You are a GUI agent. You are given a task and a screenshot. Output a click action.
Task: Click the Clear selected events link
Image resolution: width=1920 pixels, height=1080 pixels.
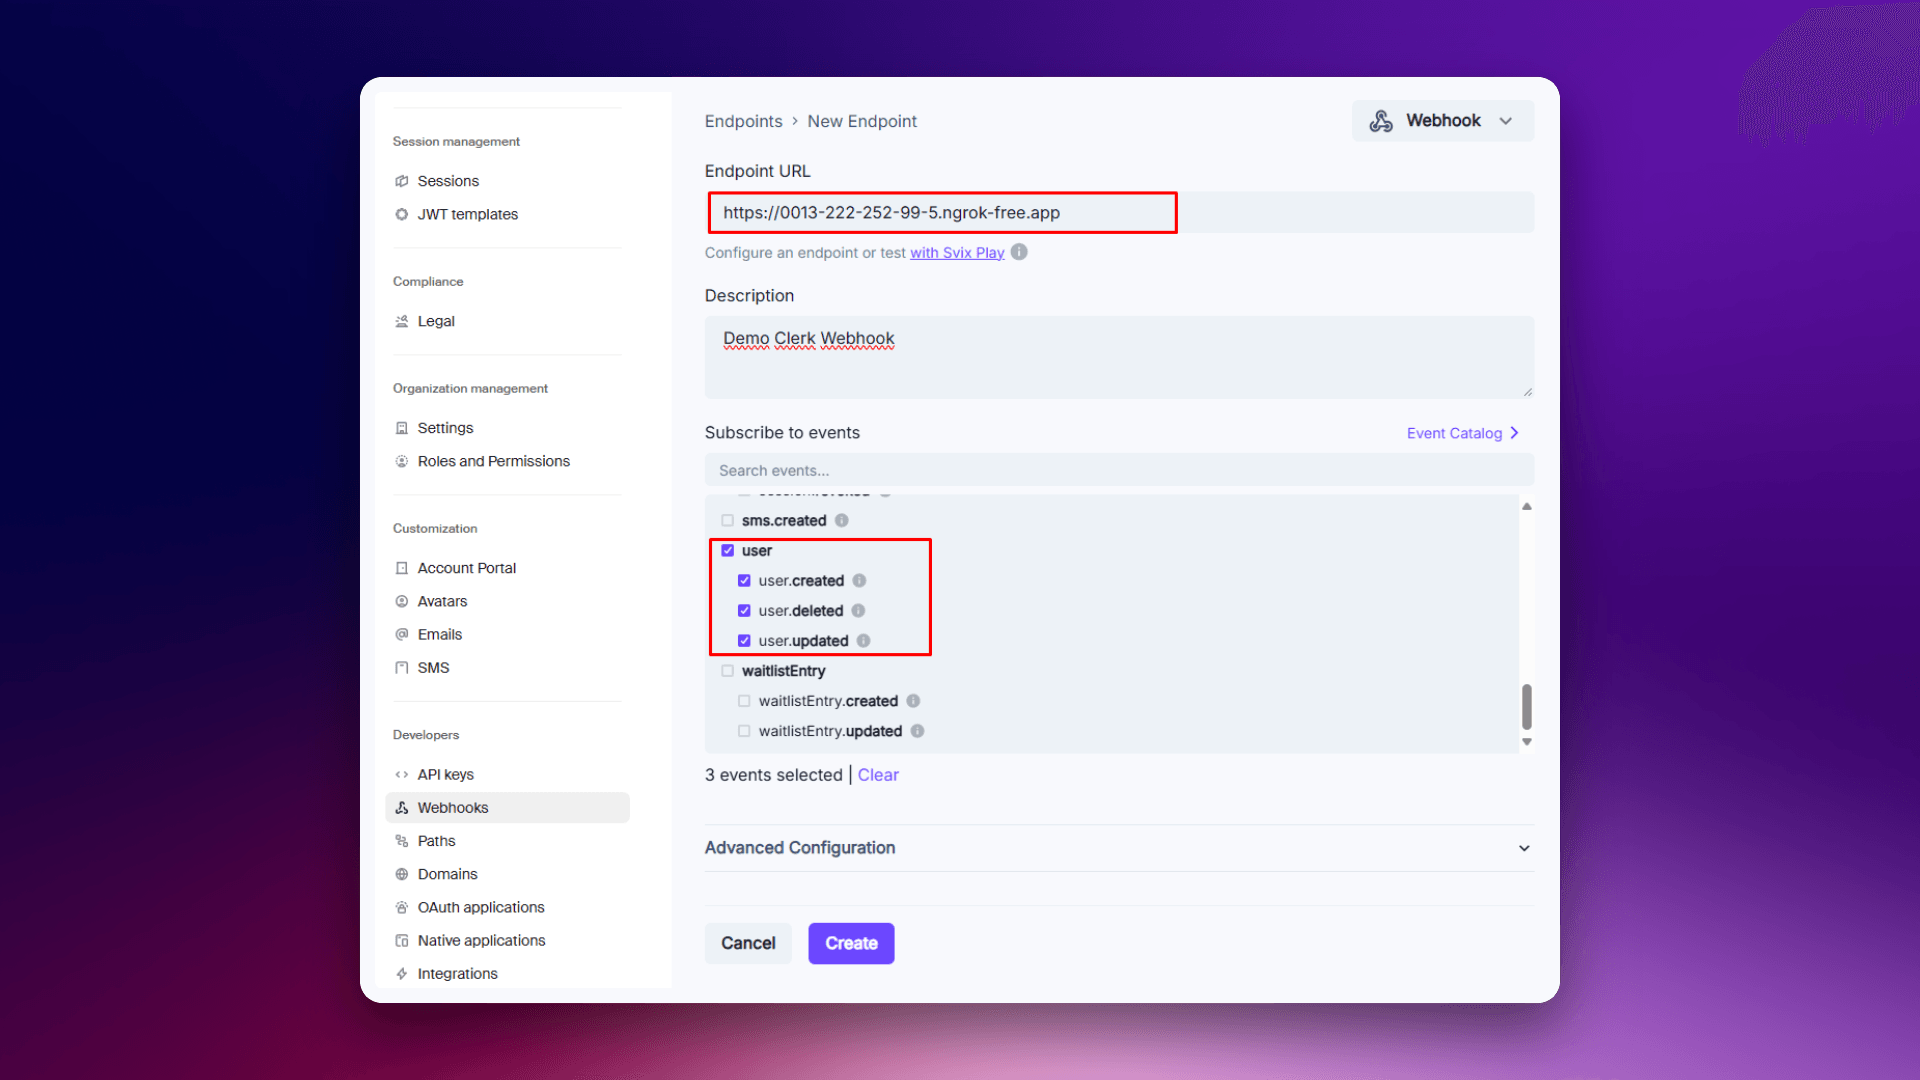click(x=878, y=775)
